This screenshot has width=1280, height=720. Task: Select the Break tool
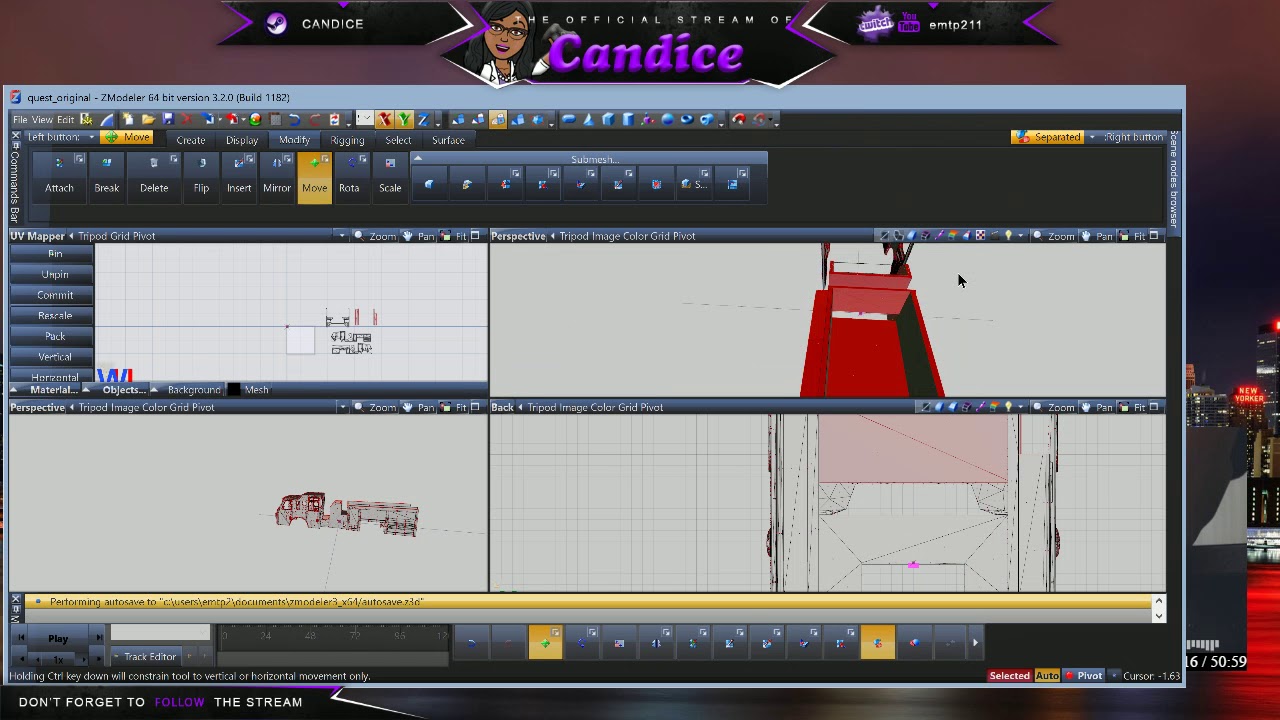click(106, 176)
